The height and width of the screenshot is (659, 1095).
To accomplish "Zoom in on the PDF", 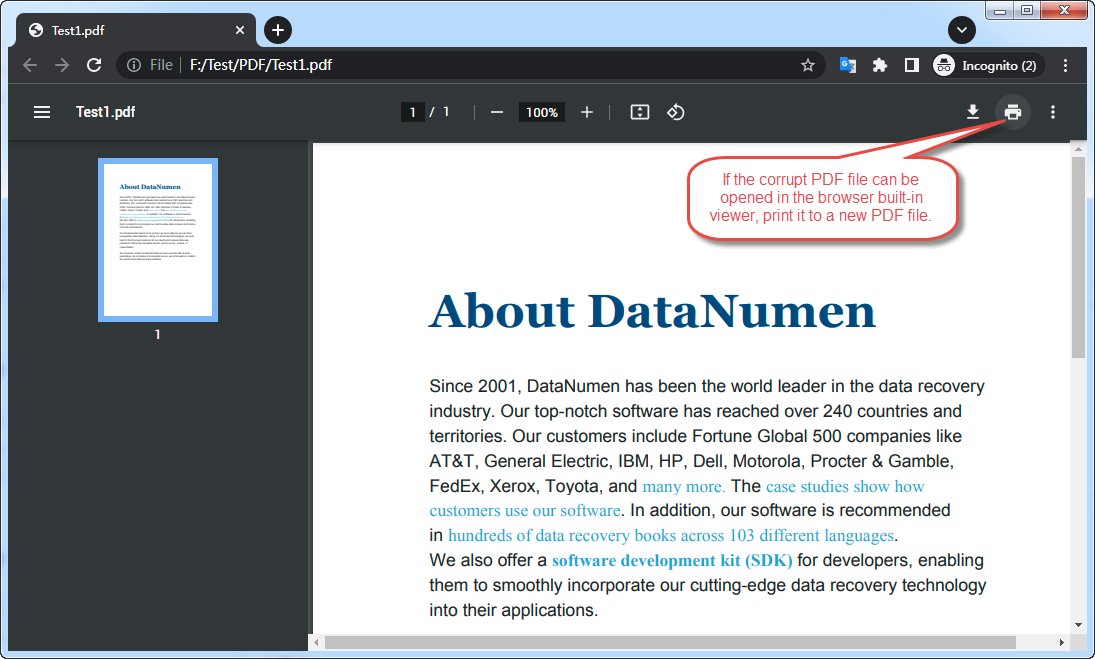I will [x=587, y=112].
